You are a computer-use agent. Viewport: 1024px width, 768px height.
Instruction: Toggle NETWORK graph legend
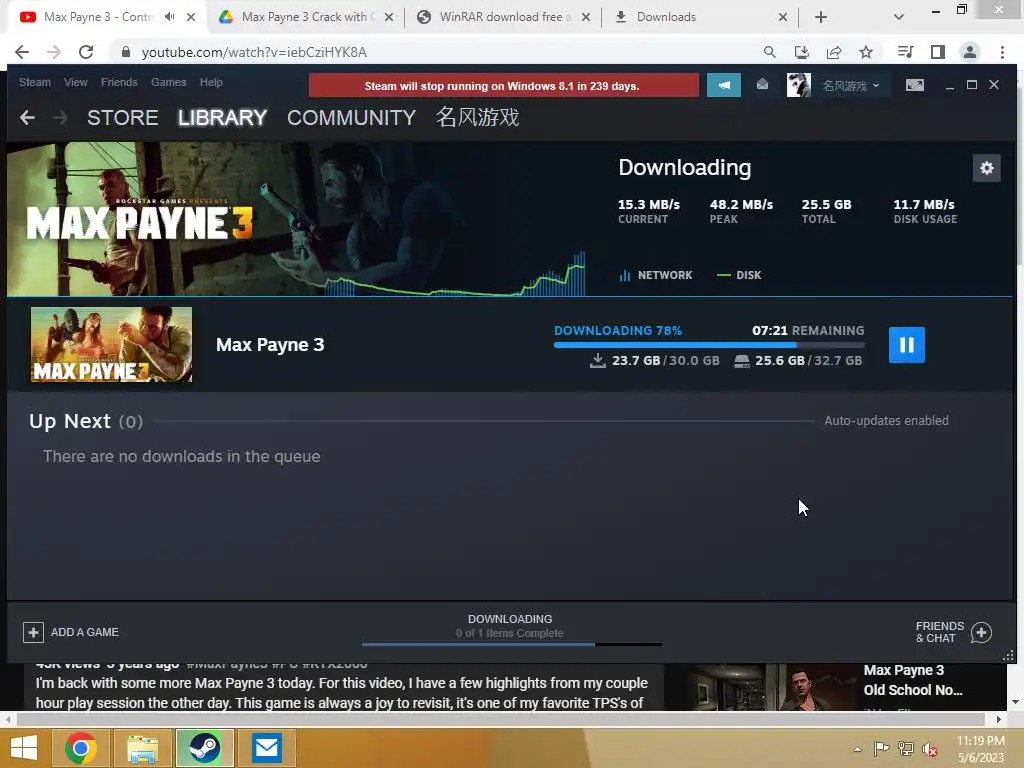coord(656,275)
